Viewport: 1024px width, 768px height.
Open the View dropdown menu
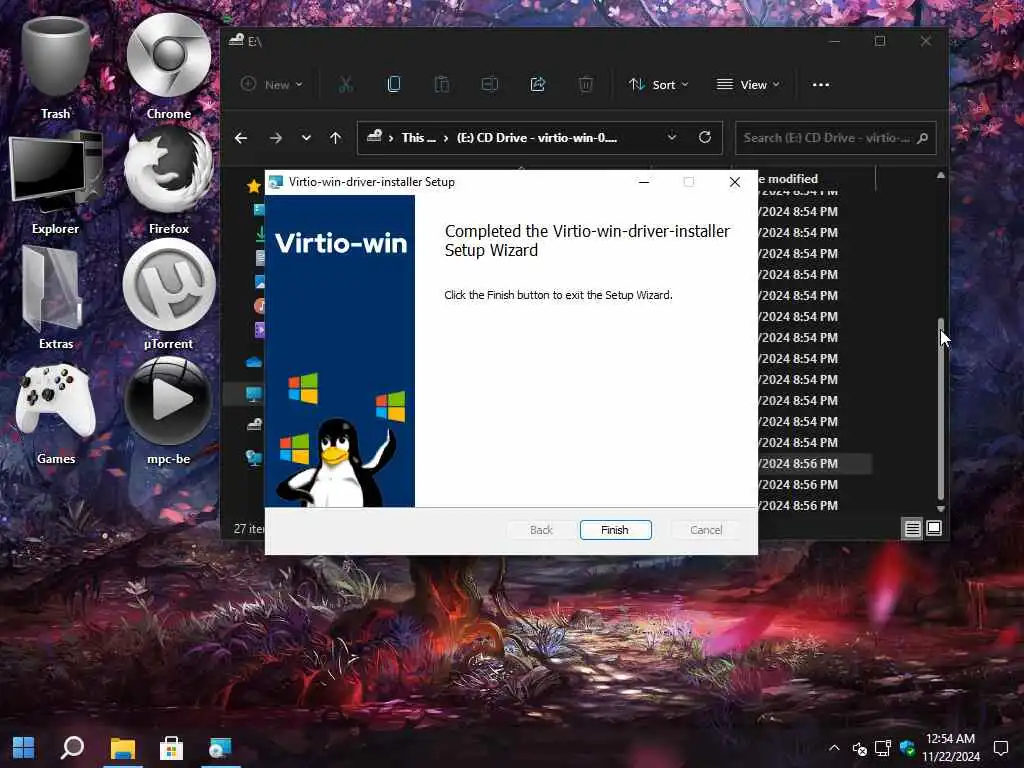[748, 84]
